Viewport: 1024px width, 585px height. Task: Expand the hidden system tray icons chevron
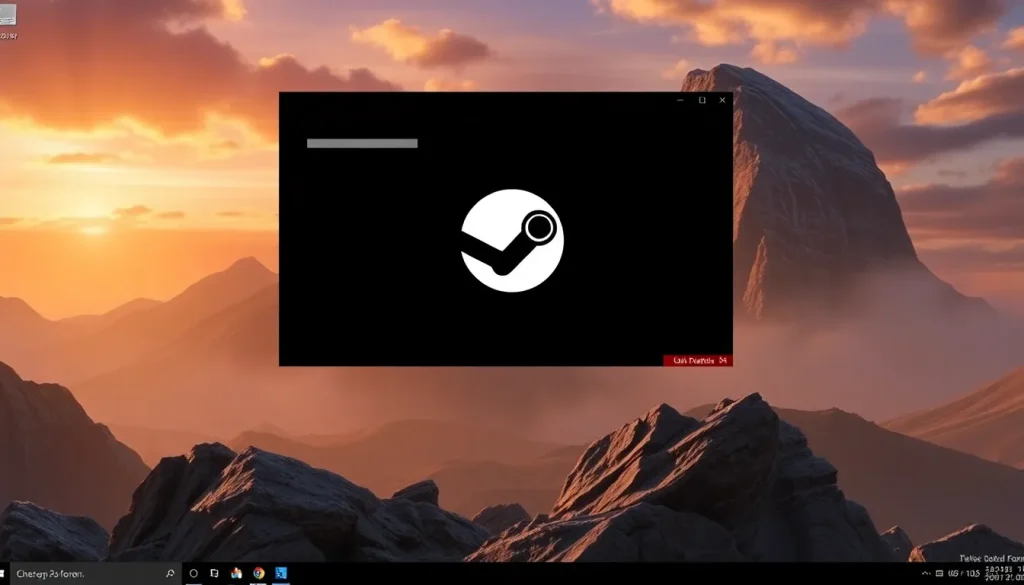[x=925, y=574]
